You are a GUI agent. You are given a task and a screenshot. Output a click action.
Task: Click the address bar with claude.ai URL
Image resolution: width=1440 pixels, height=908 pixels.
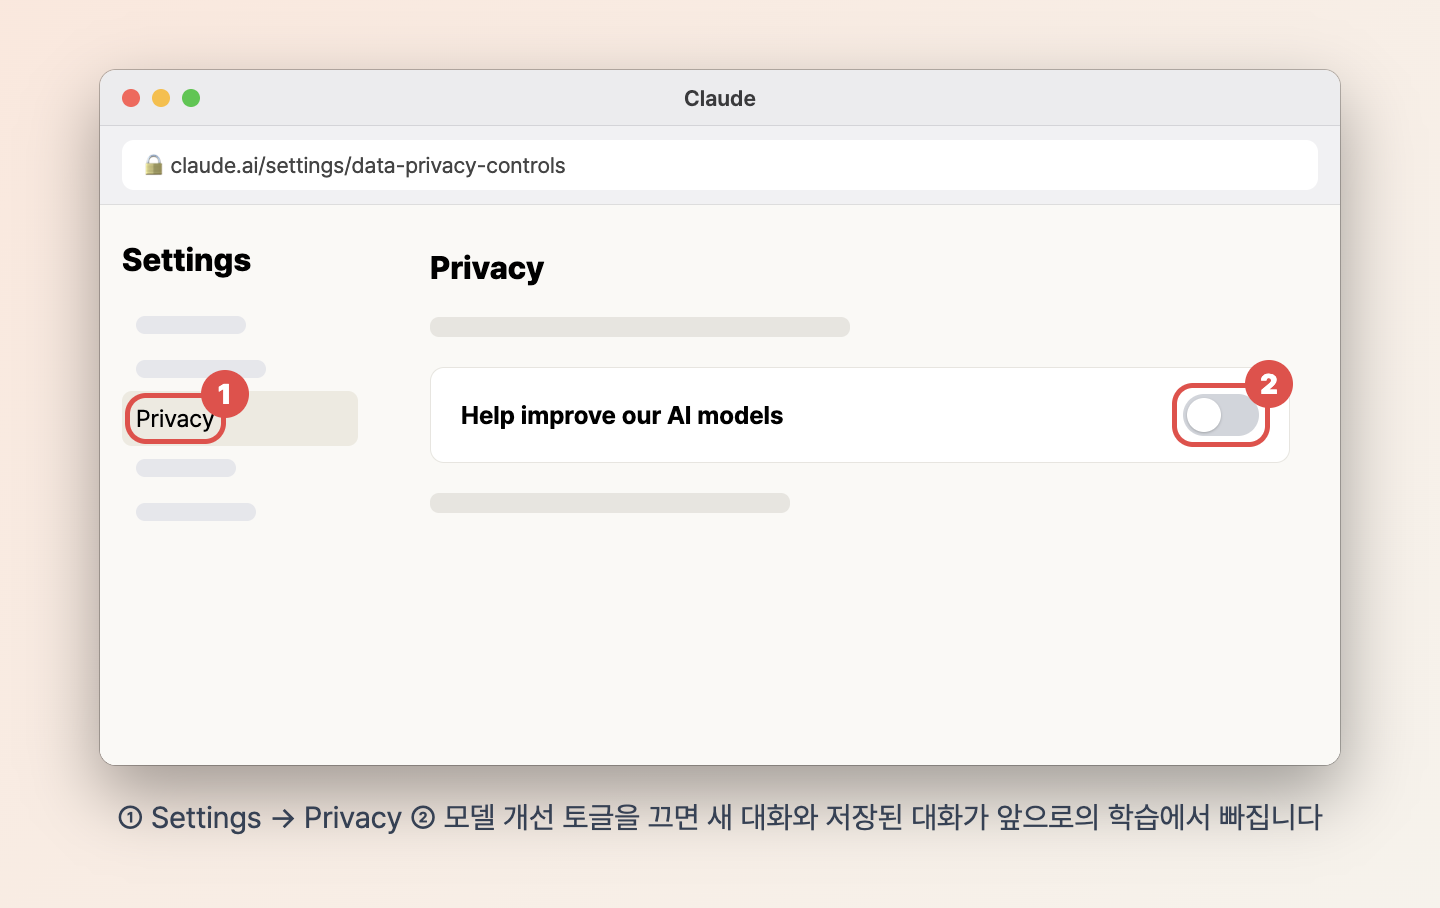pyautogui.click(x=720, y=165)
